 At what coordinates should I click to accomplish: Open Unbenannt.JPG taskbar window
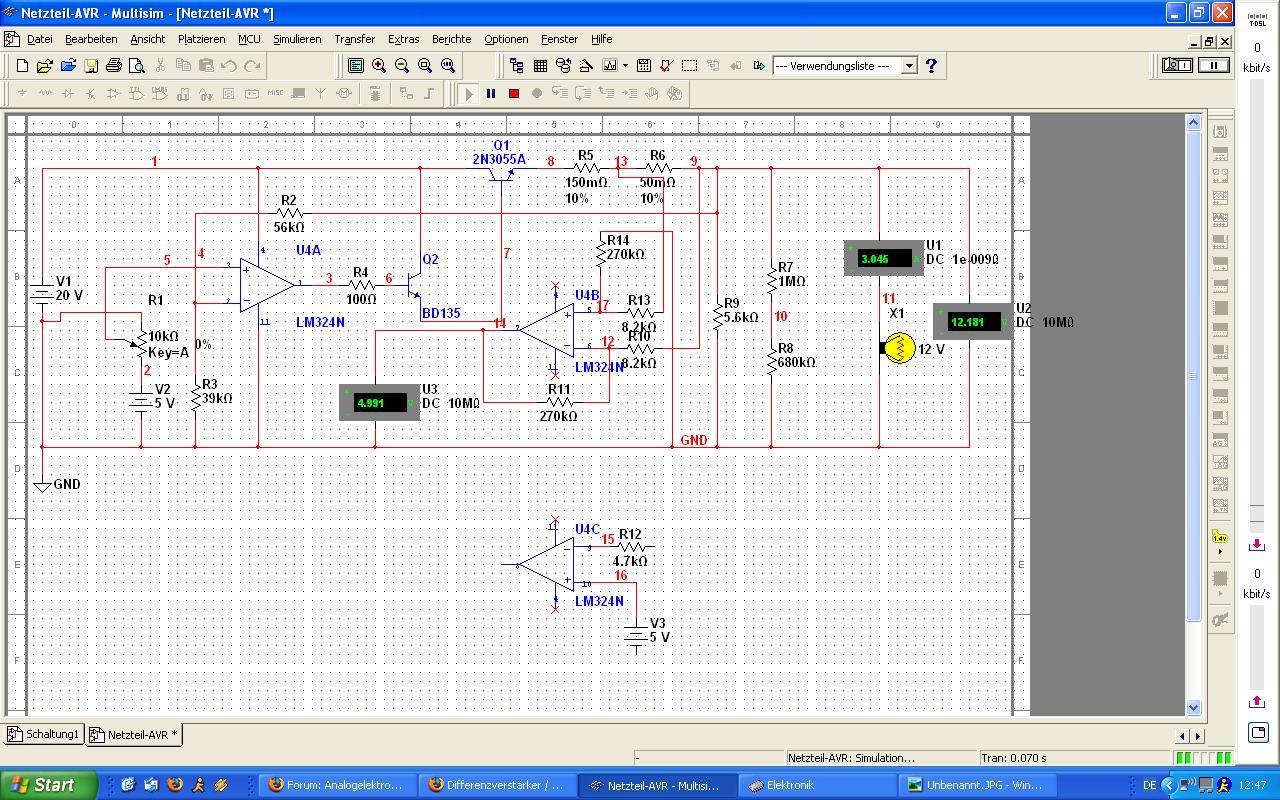977,785
